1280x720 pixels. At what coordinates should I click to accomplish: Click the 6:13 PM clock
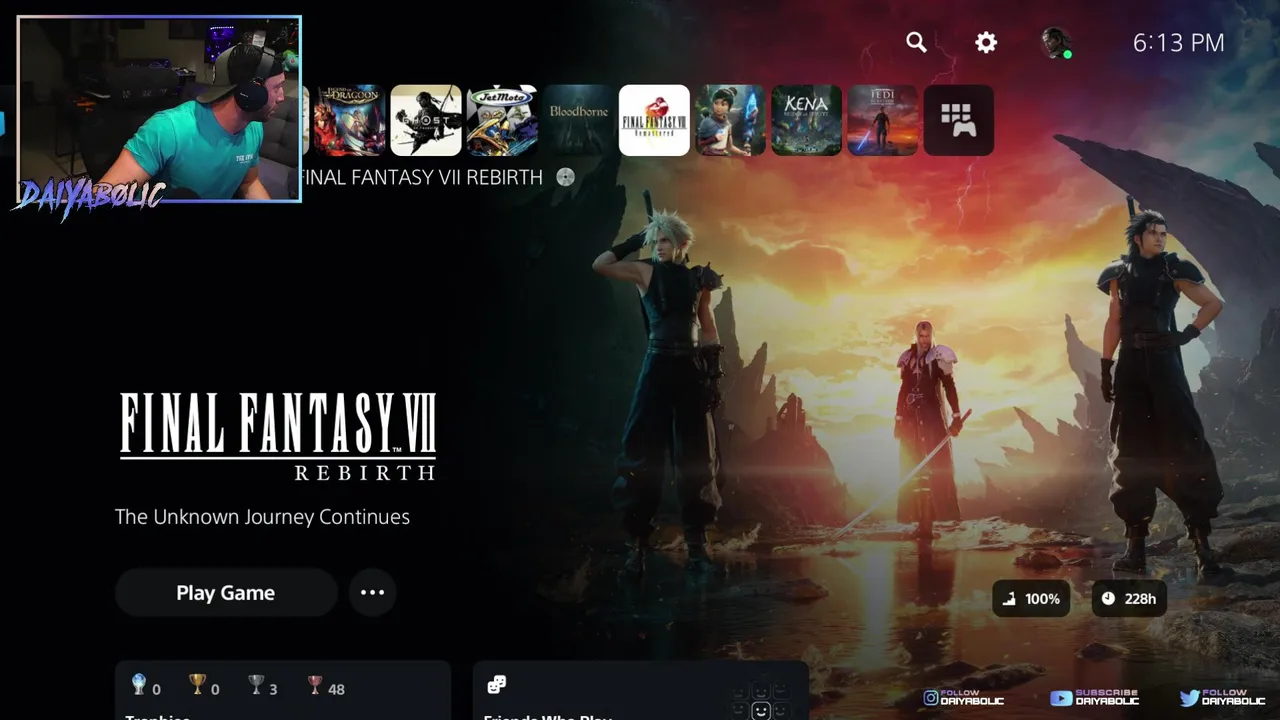(1178, 42)
